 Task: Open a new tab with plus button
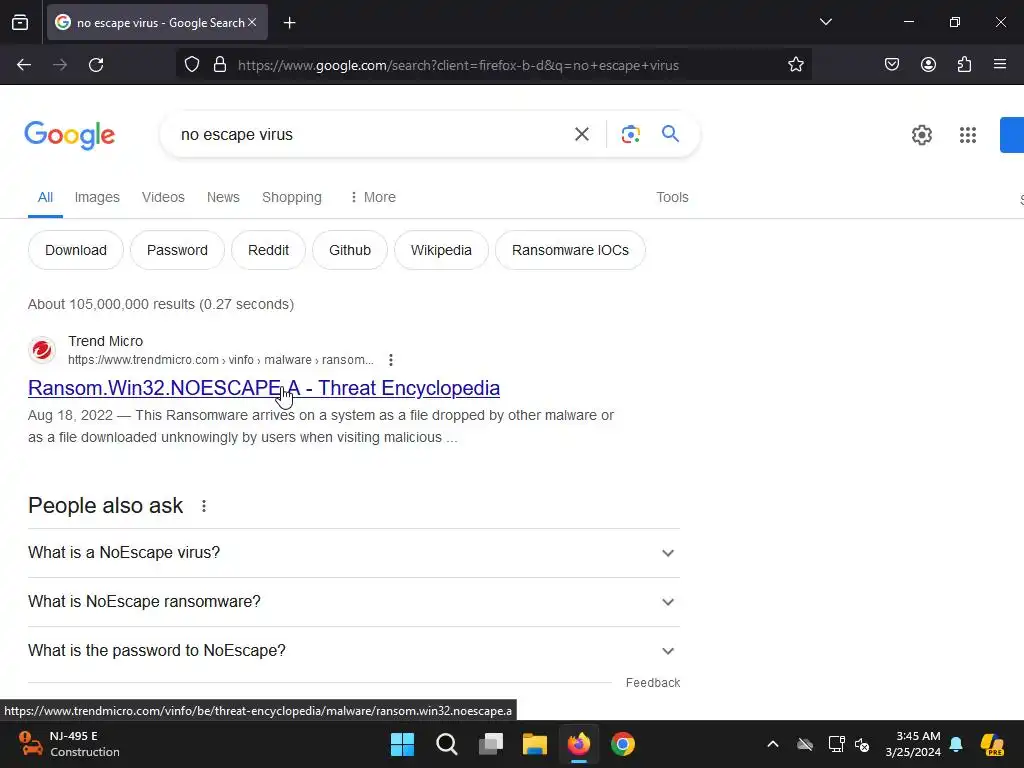289,23
